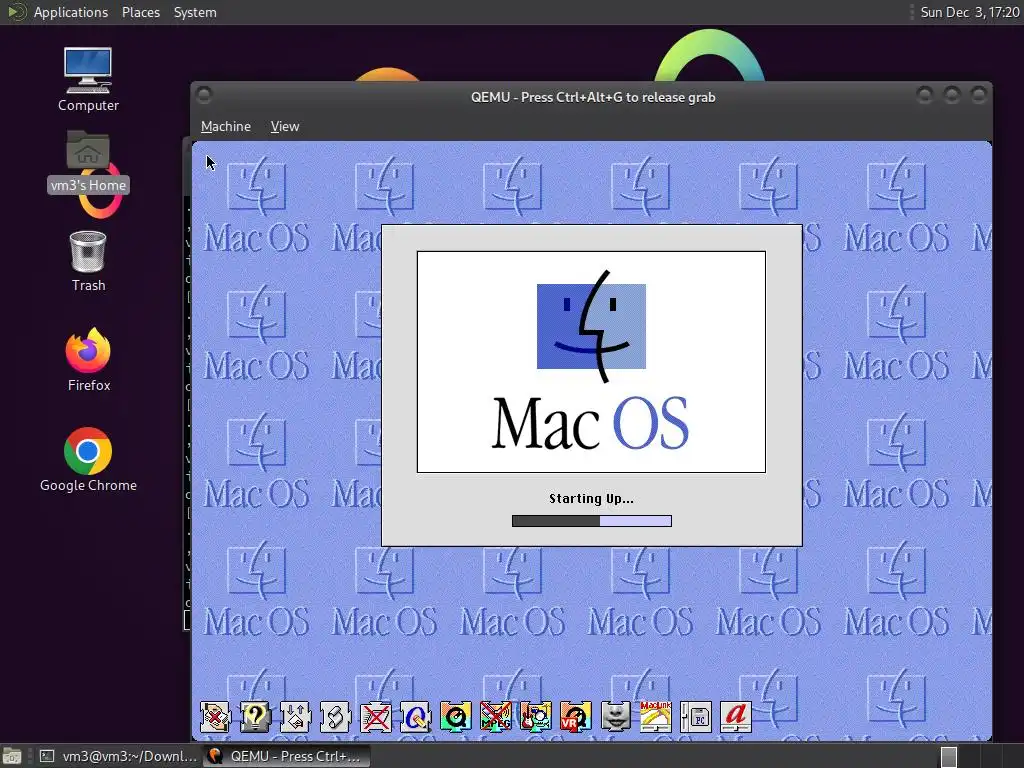Click the QuickTime VR extension icon
The height and width of the screenshot is (768, 1024).
click(575, 716)
